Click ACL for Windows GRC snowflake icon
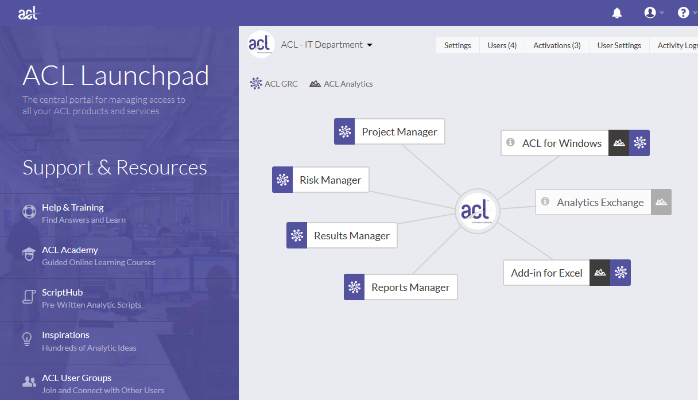The height and width of the screenshot is (400, 698). (x=640, y=143)
